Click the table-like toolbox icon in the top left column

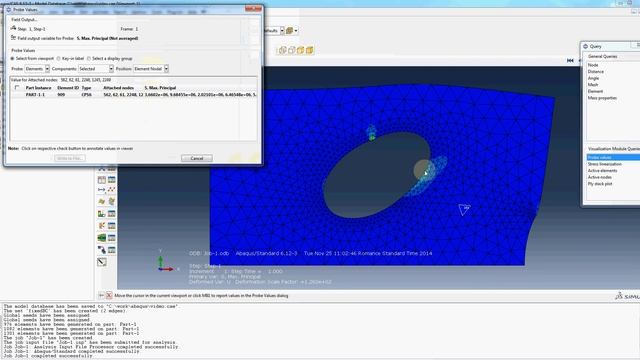pyautogui.click(x=102, y=180)
